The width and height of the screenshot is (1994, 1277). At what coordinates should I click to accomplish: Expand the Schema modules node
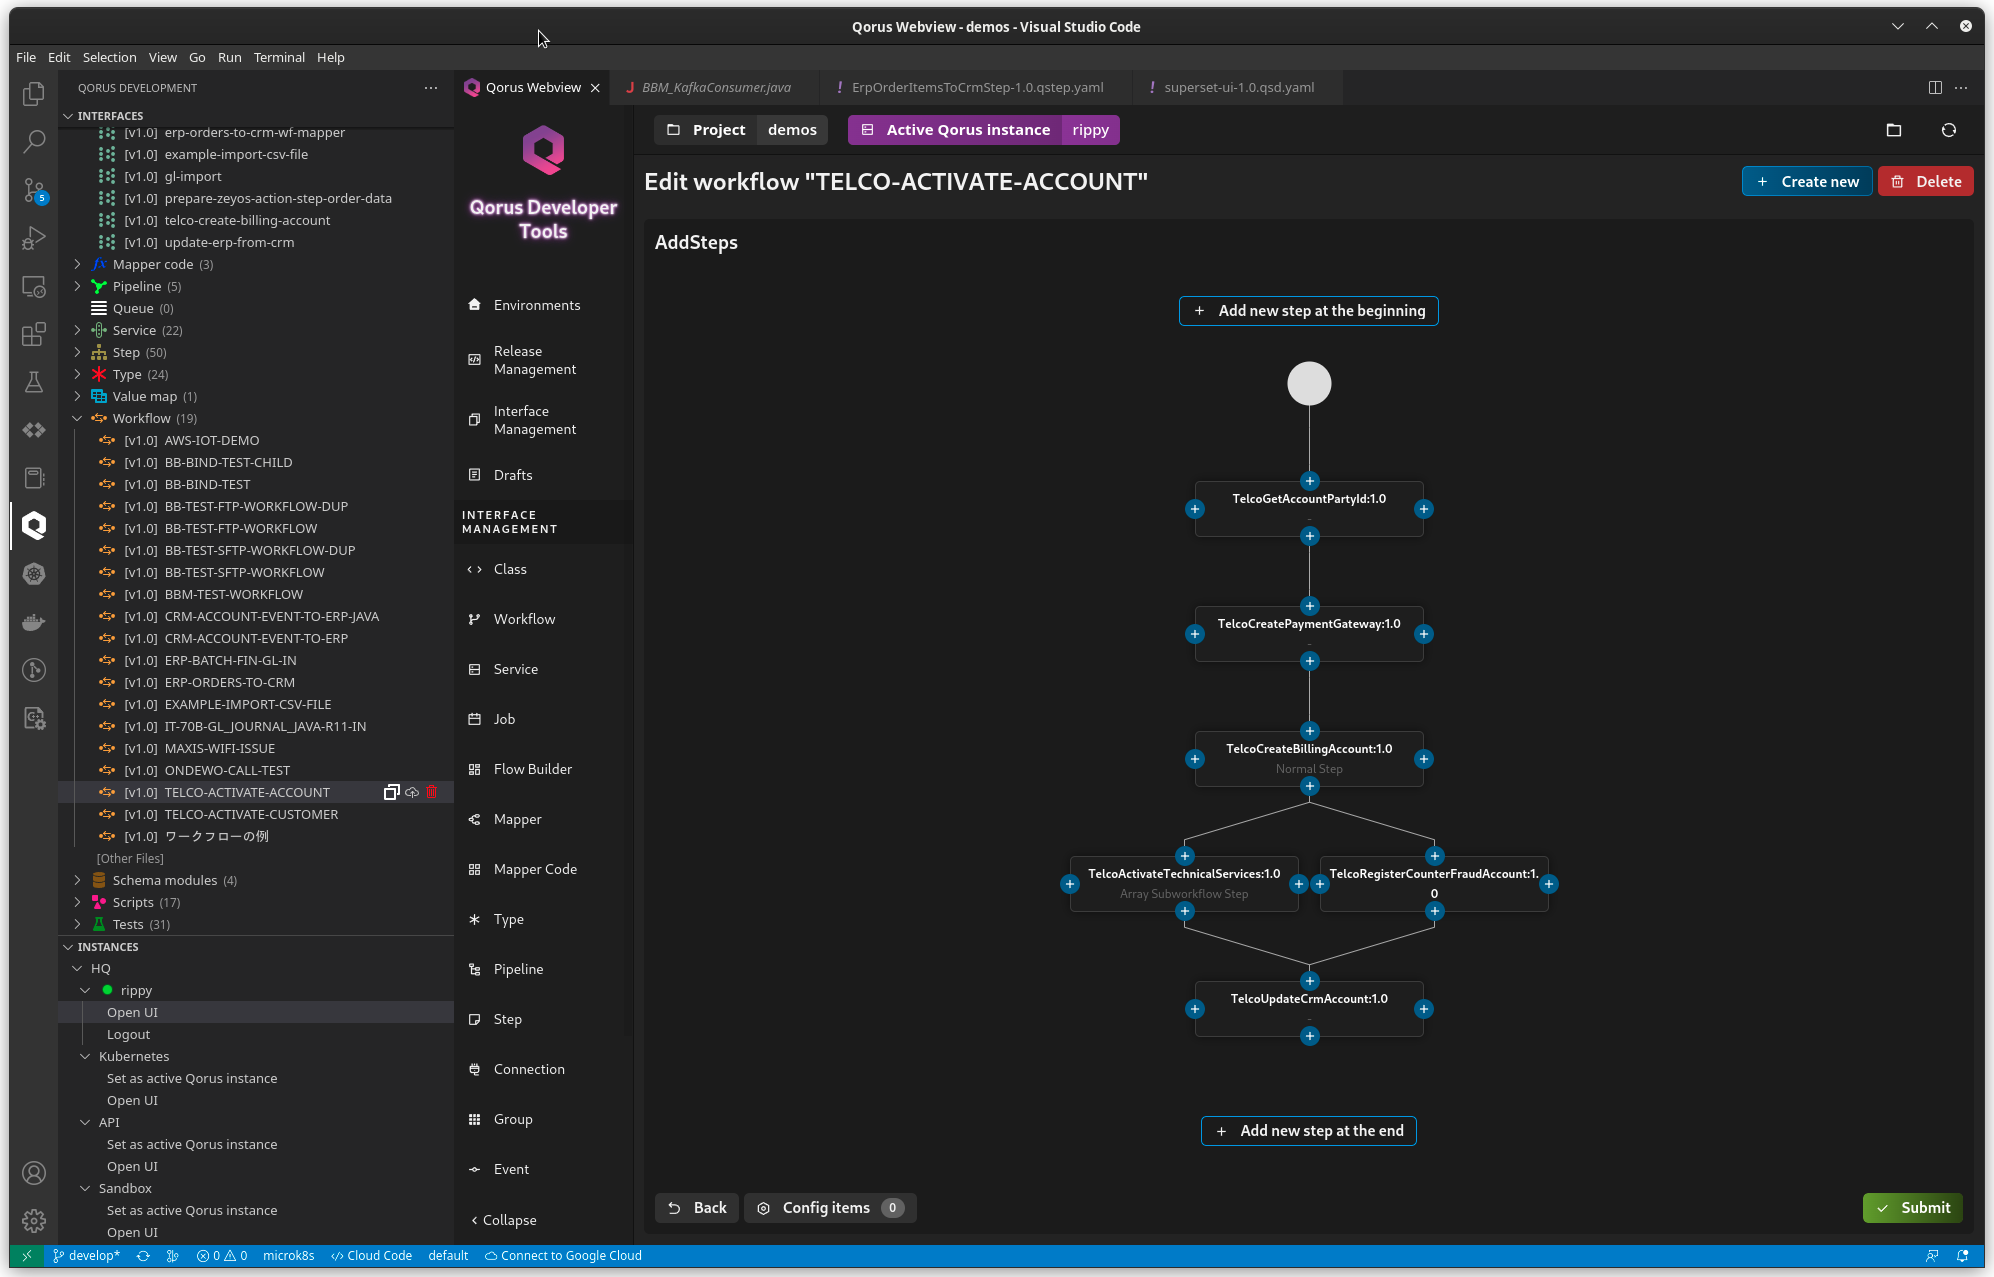tap(77, 880)
